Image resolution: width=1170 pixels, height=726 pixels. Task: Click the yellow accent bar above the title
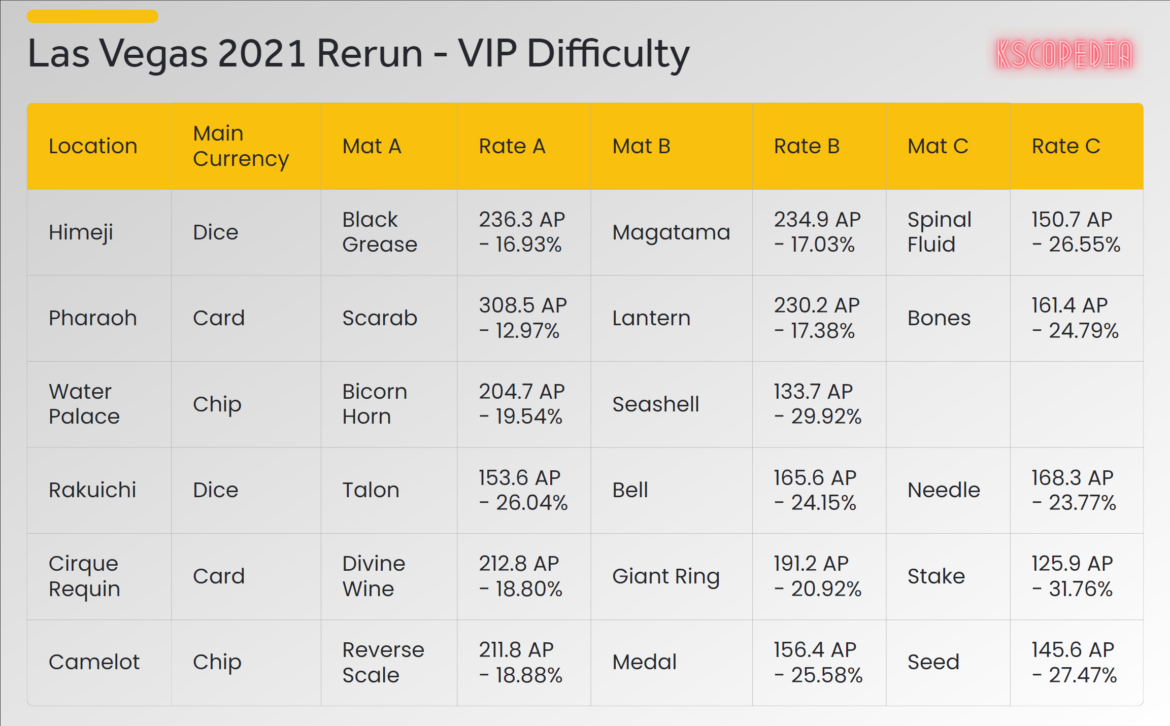92,16
